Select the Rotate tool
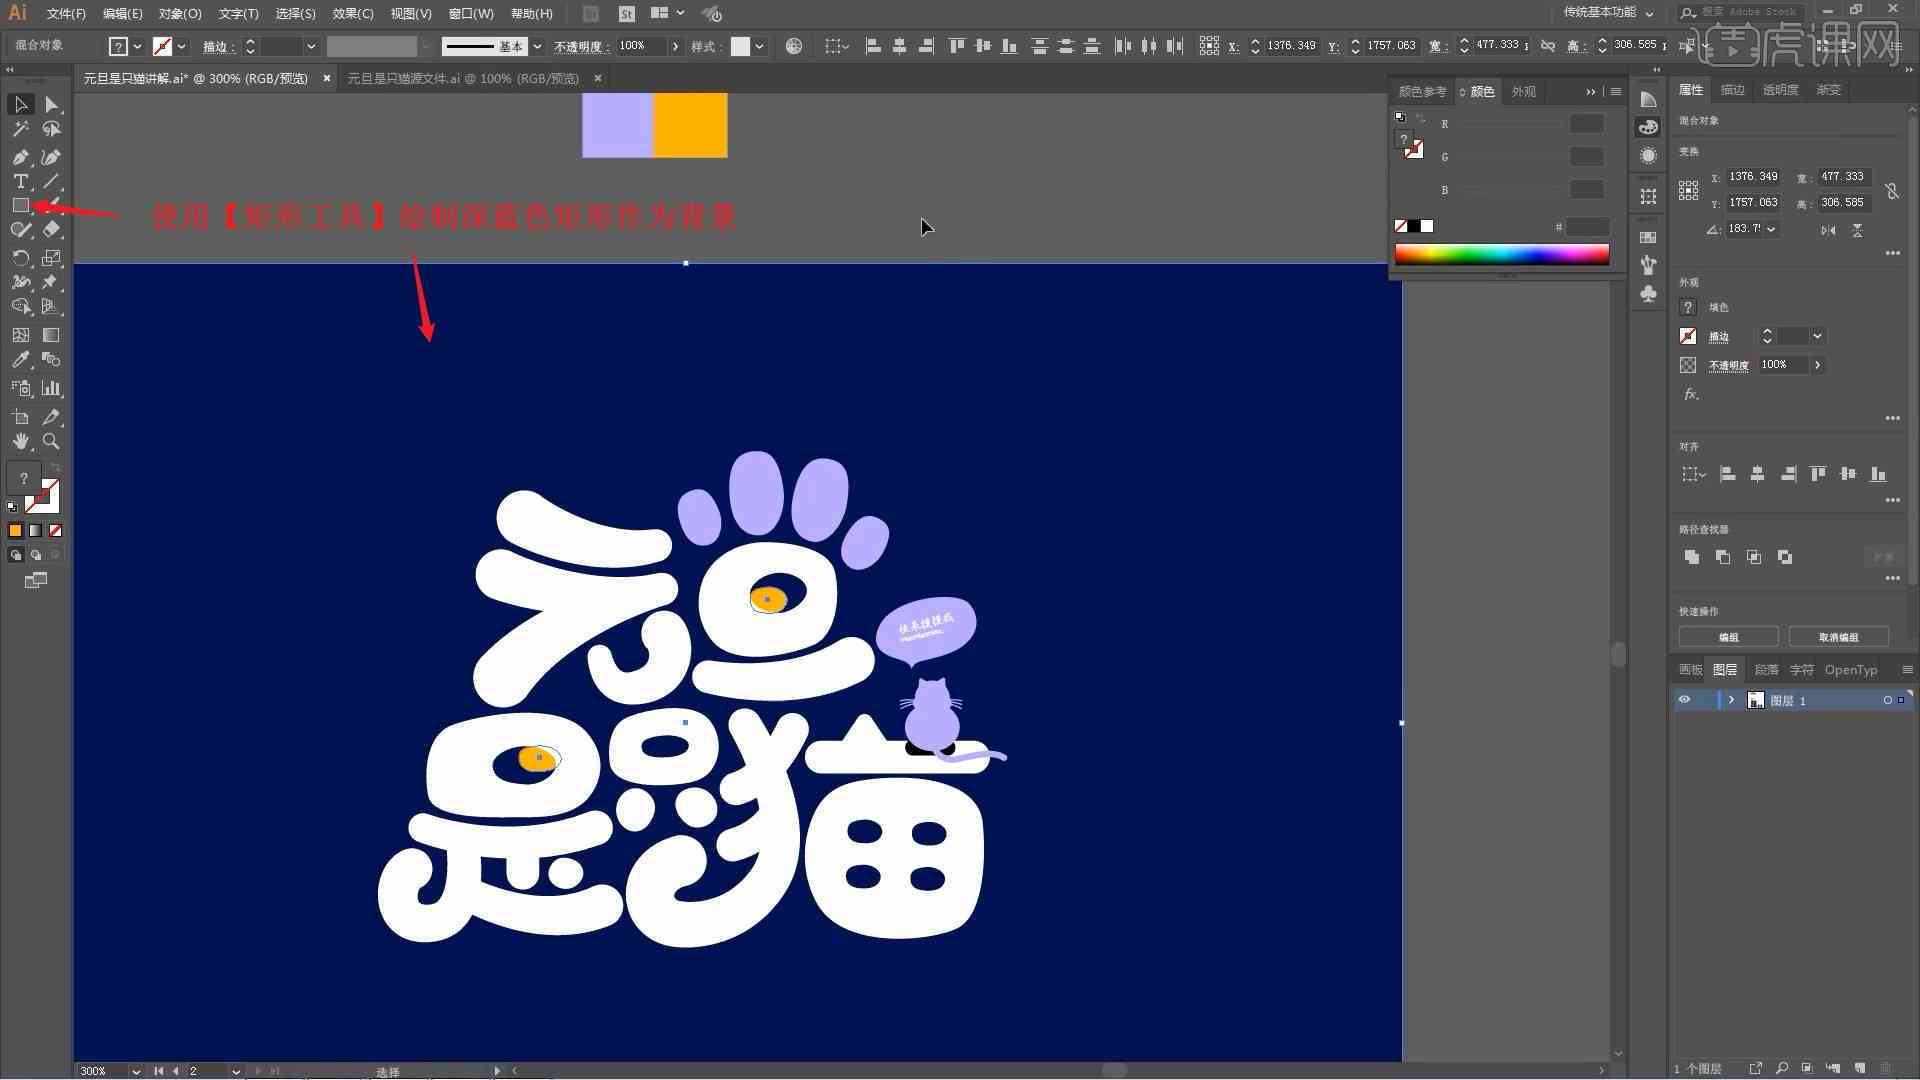 (18, 257)
